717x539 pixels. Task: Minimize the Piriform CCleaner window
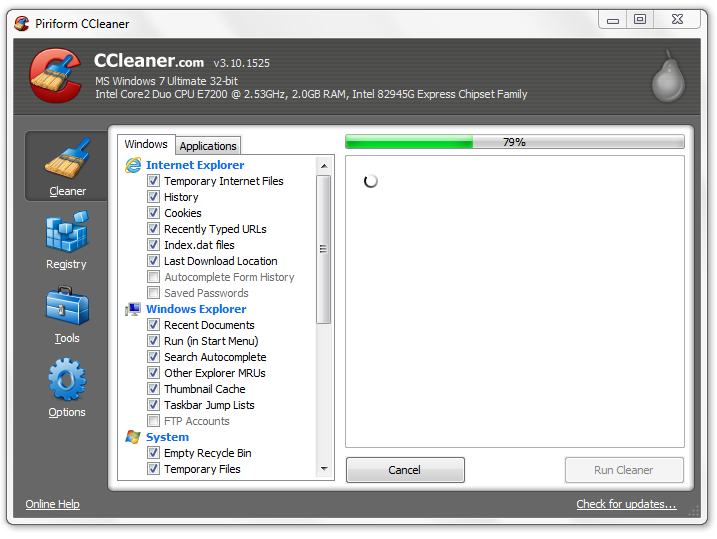[613, 20]
